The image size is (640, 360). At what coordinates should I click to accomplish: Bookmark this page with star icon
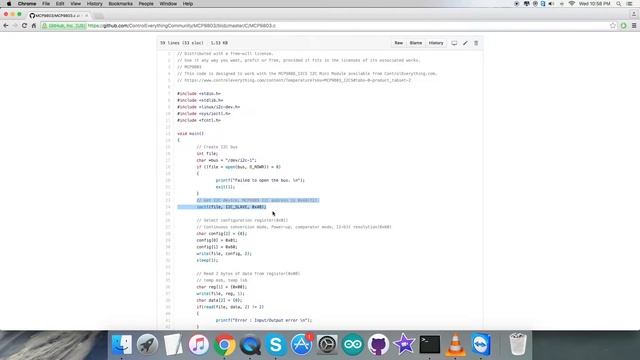coord(613,26)
